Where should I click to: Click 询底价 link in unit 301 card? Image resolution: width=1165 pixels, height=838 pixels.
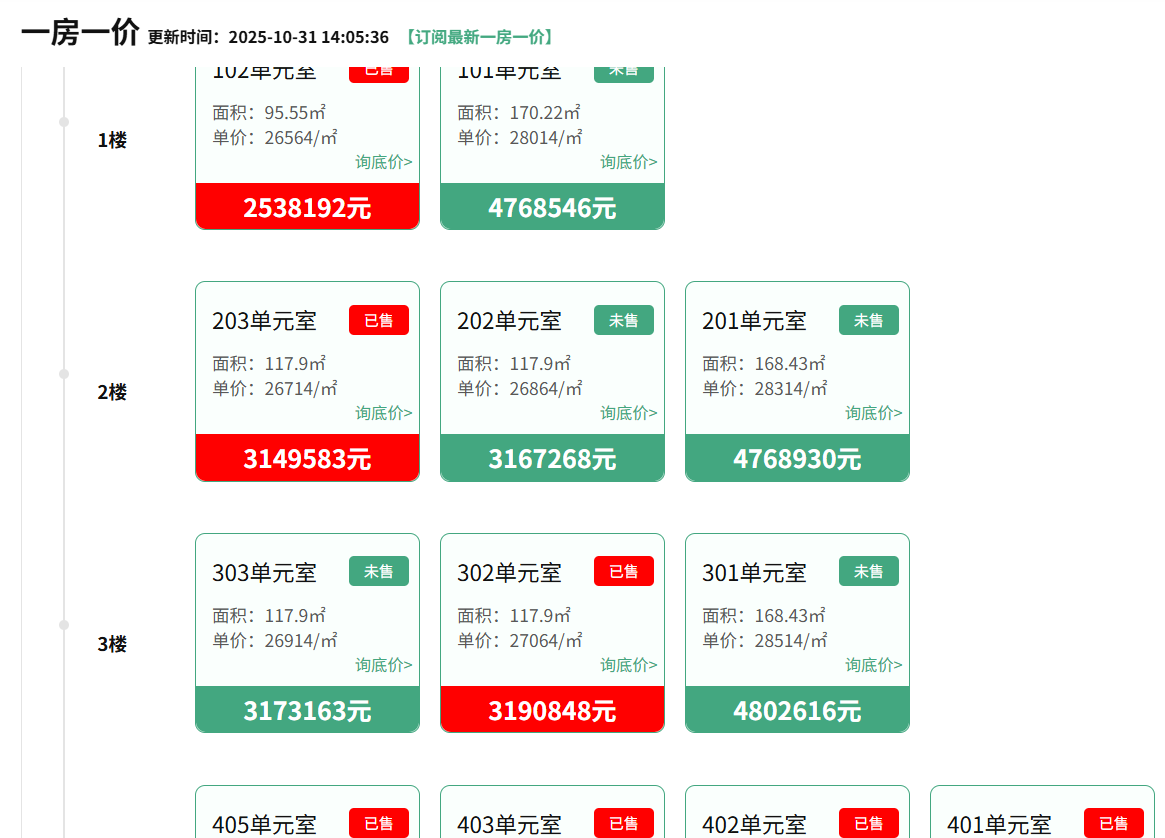(x=873, y=665)
